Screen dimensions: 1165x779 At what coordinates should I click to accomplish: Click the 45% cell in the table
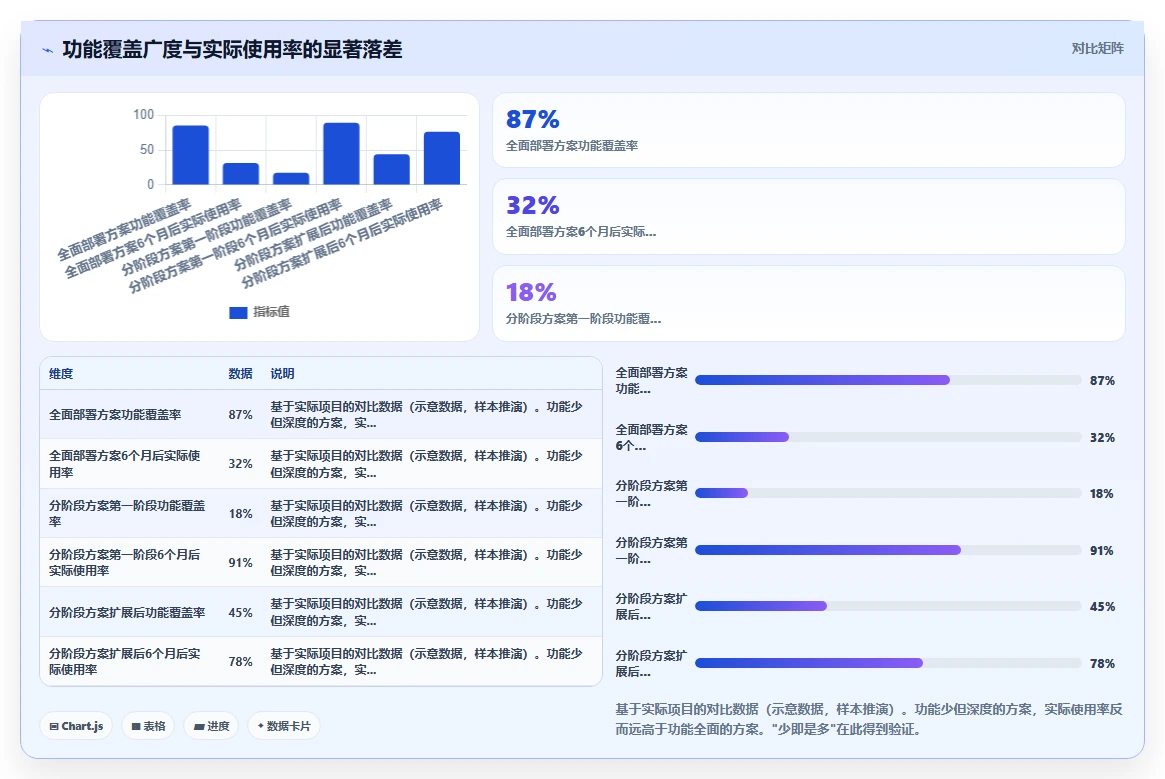(x=240, y=612)
